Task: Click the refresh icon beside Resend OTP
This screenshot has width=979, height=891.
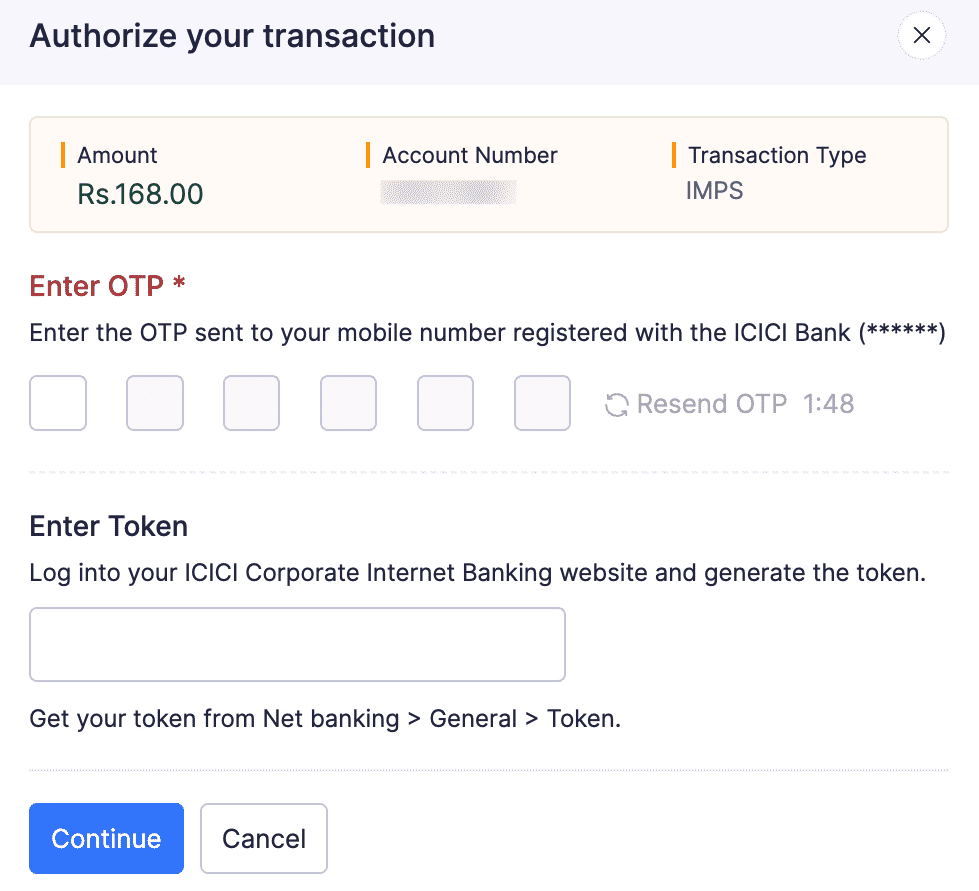Action: click(x=620, y=403)
